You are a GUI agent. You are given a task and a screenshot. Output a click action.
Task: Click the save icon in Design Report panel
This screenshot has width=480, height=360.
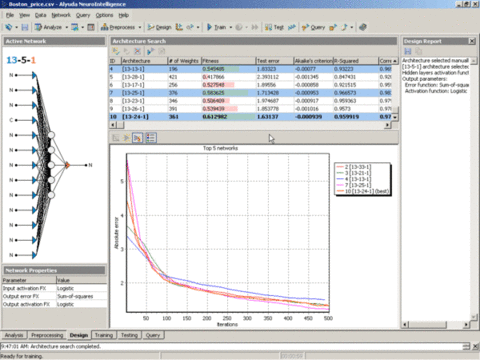pyautogui.click(x=407, y=51)
